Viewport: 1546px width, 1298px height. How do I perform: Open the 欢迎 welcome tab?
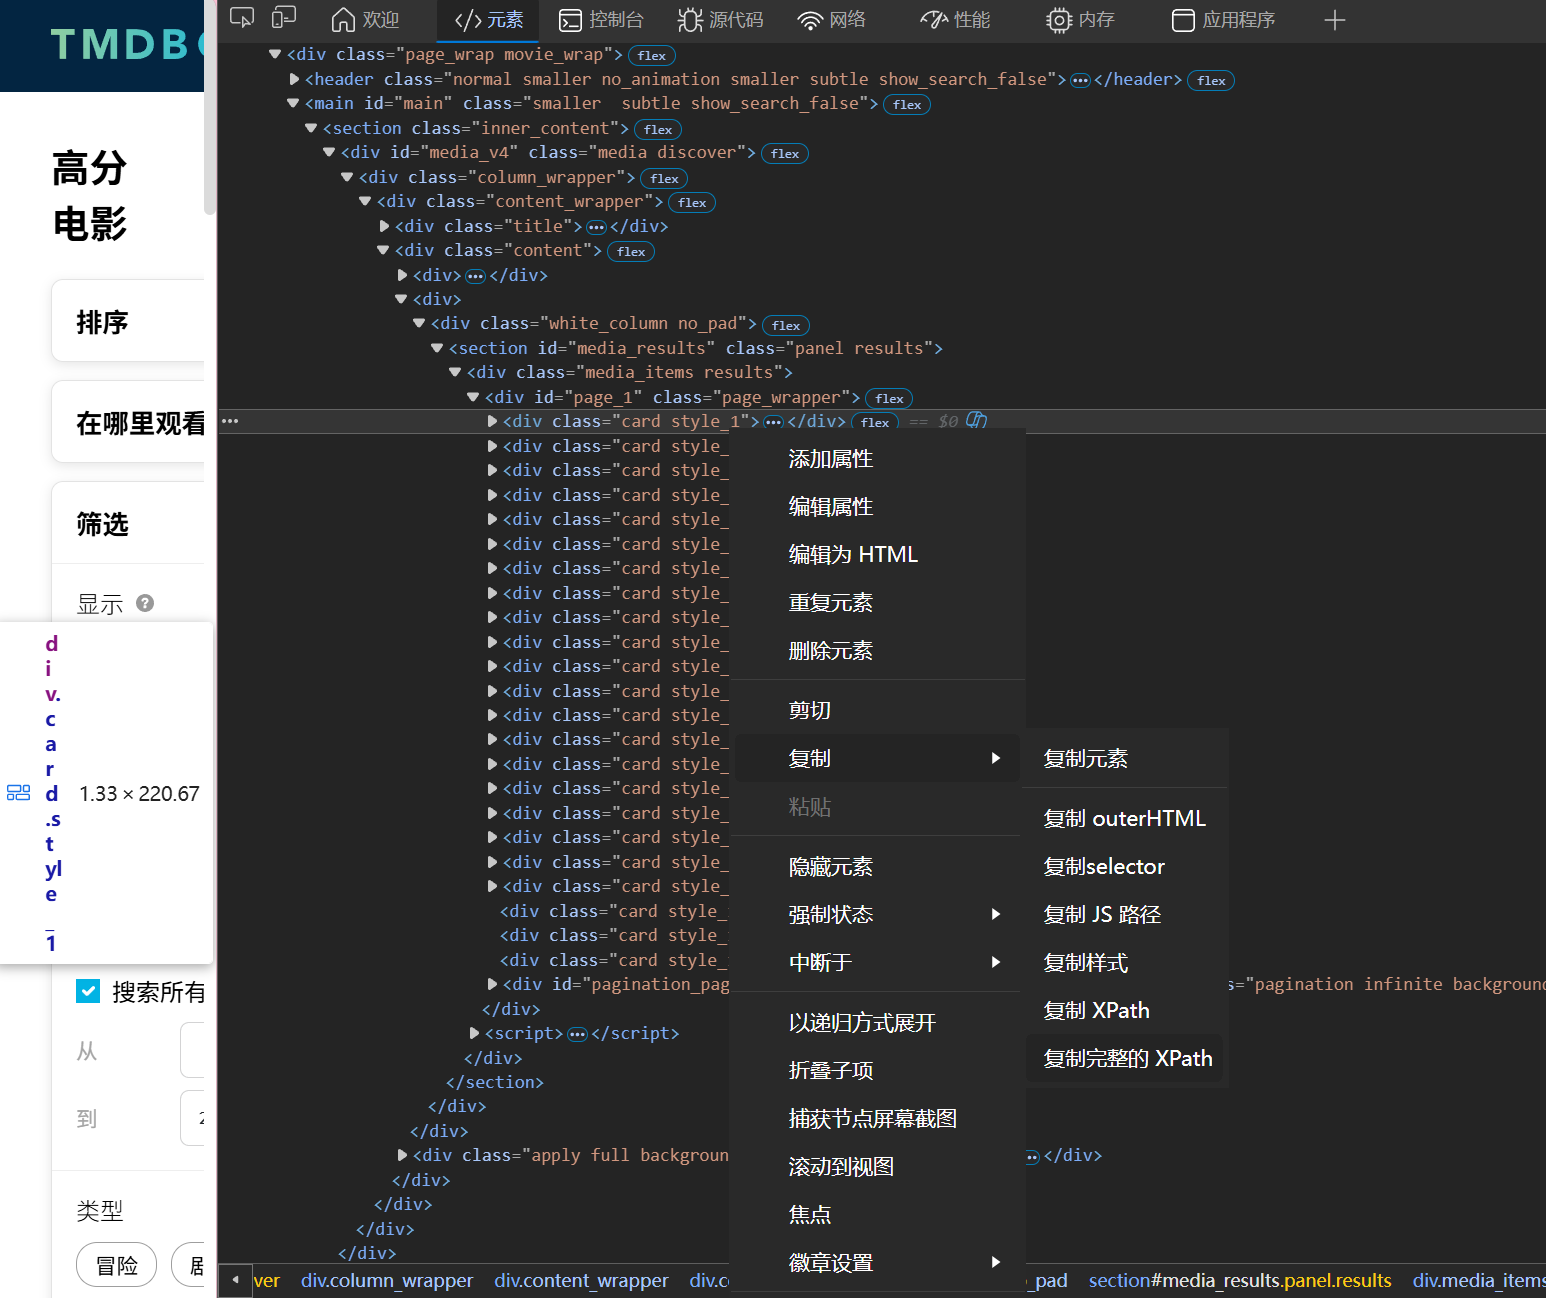click(365, 20)
